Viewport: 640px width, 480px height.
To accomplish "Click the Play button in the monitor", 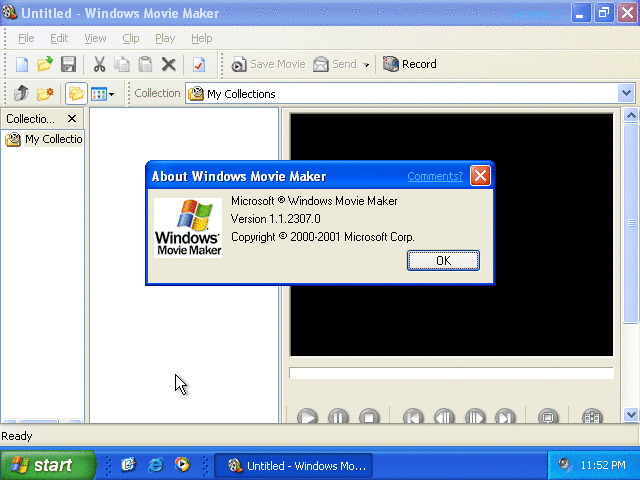I will (307, 416).
